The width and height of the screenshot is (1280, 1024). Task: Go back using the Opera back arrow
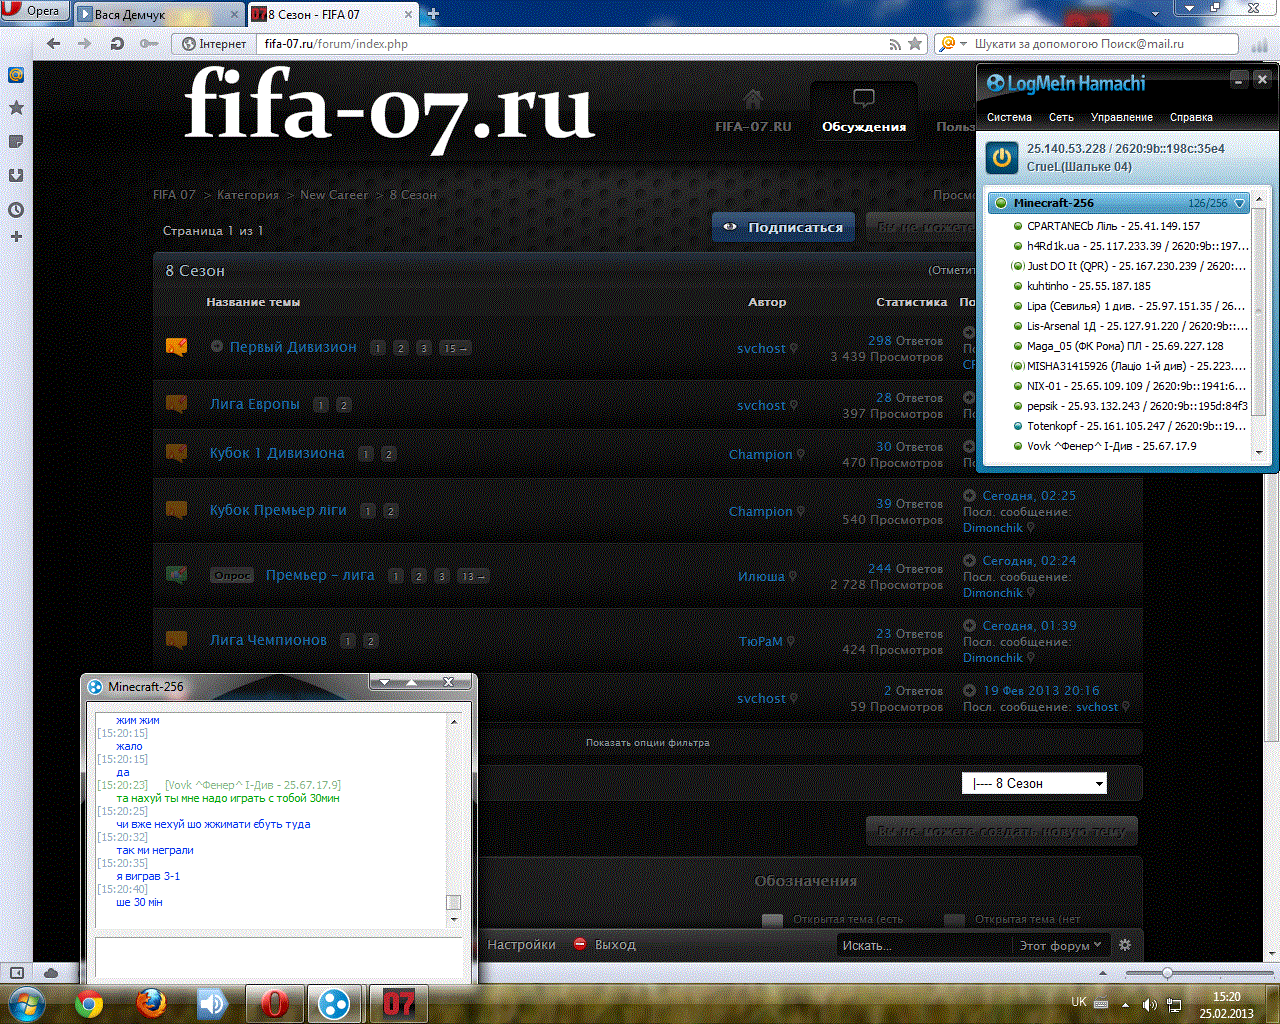click(x=54, y=44)
